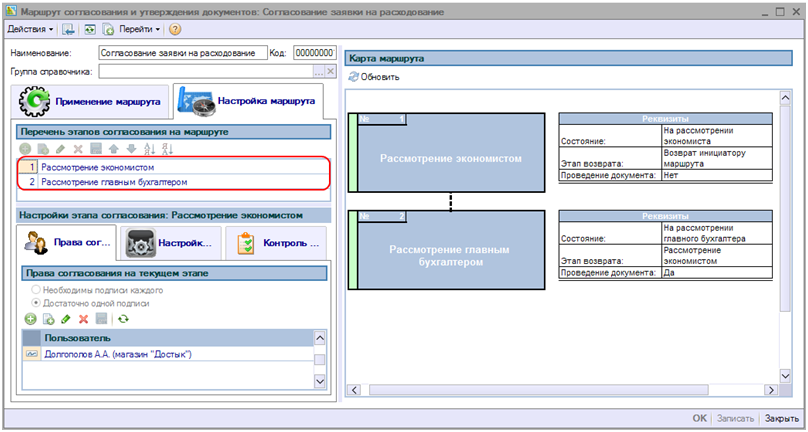Click the route map horizontal scrollbar
This screenshot has width=808, height=432.
pos(560,388)
